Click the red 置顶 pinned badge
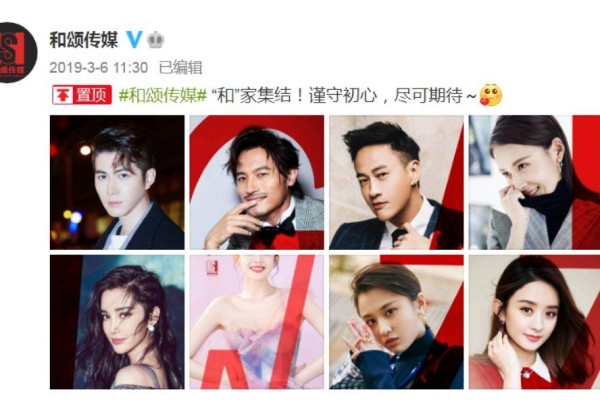The image size is (600, 400). click(x=82, y=95)
